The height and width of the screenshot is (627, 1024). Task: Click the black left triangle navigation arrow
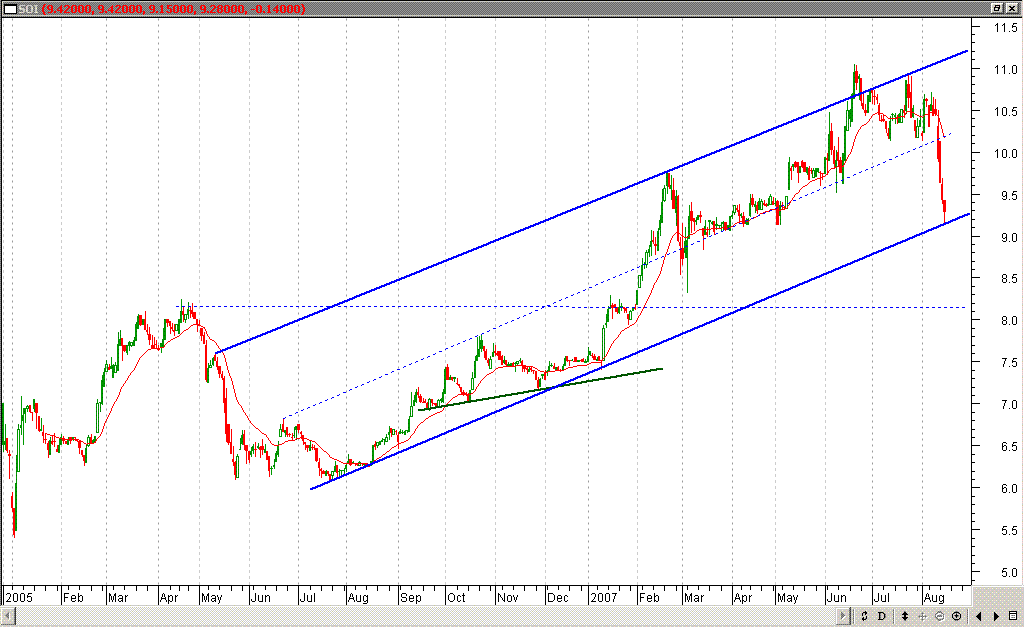pyautogui.click(x=978, y=616)
